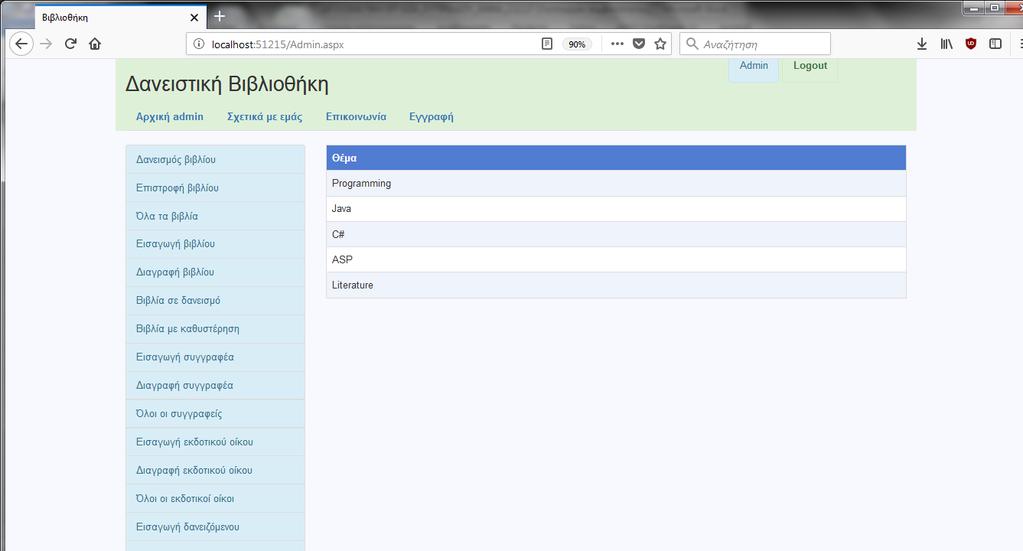Open Διαγραφή συγγραφέα sidebar entry
Viewport: 1023px width, 551px height.
(x=215, y=385)
